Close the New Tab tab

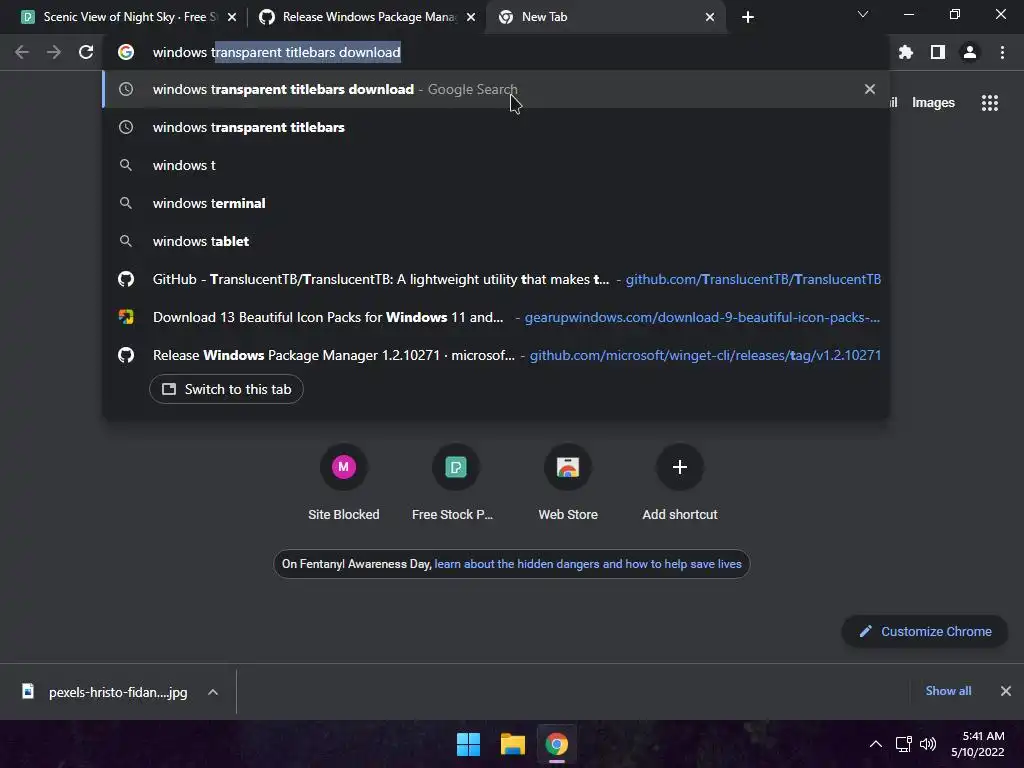[710, 17]
